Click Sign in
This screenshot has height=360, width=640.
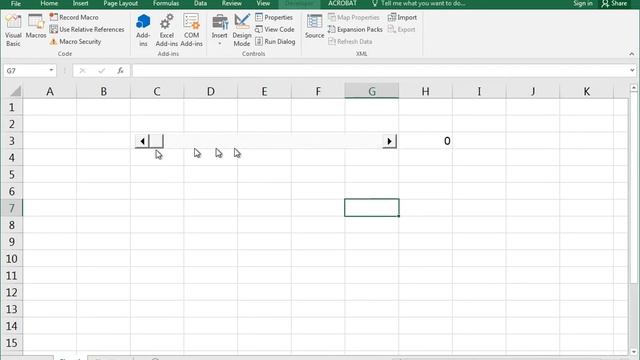[582, 3]
